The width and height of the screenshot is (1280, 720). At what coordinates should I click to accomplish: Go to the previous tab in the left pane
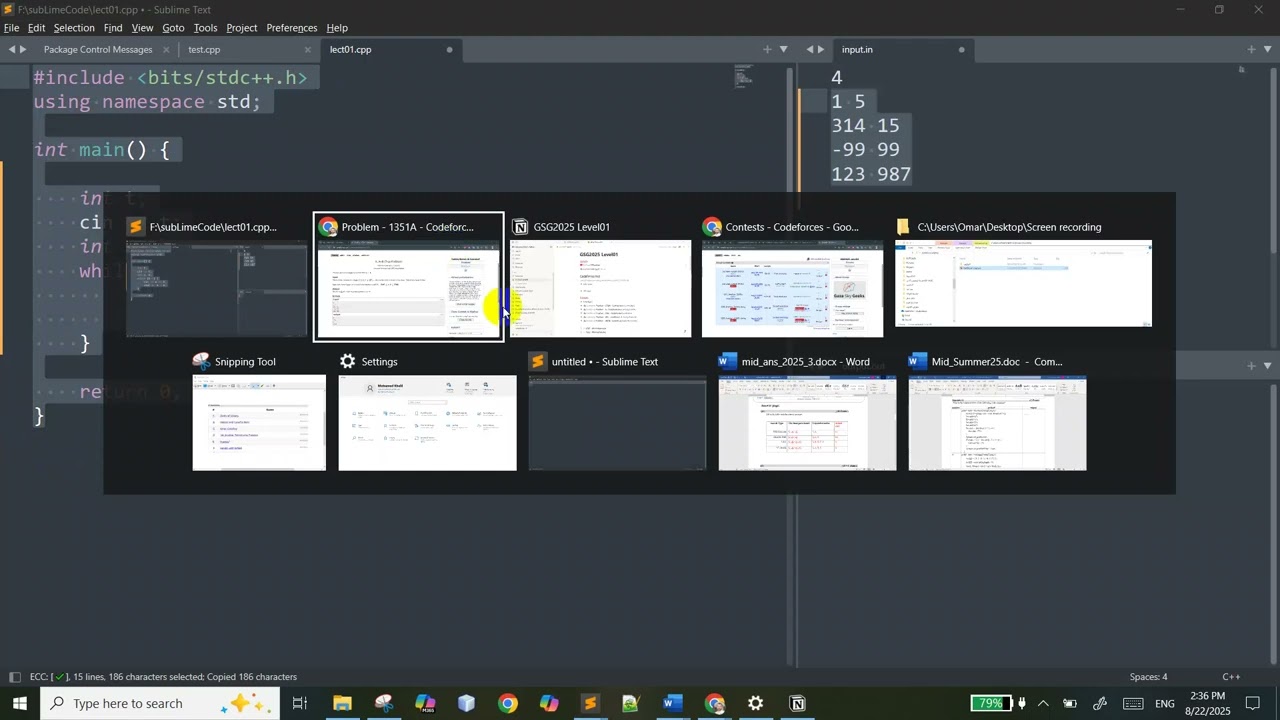[12, 49]
